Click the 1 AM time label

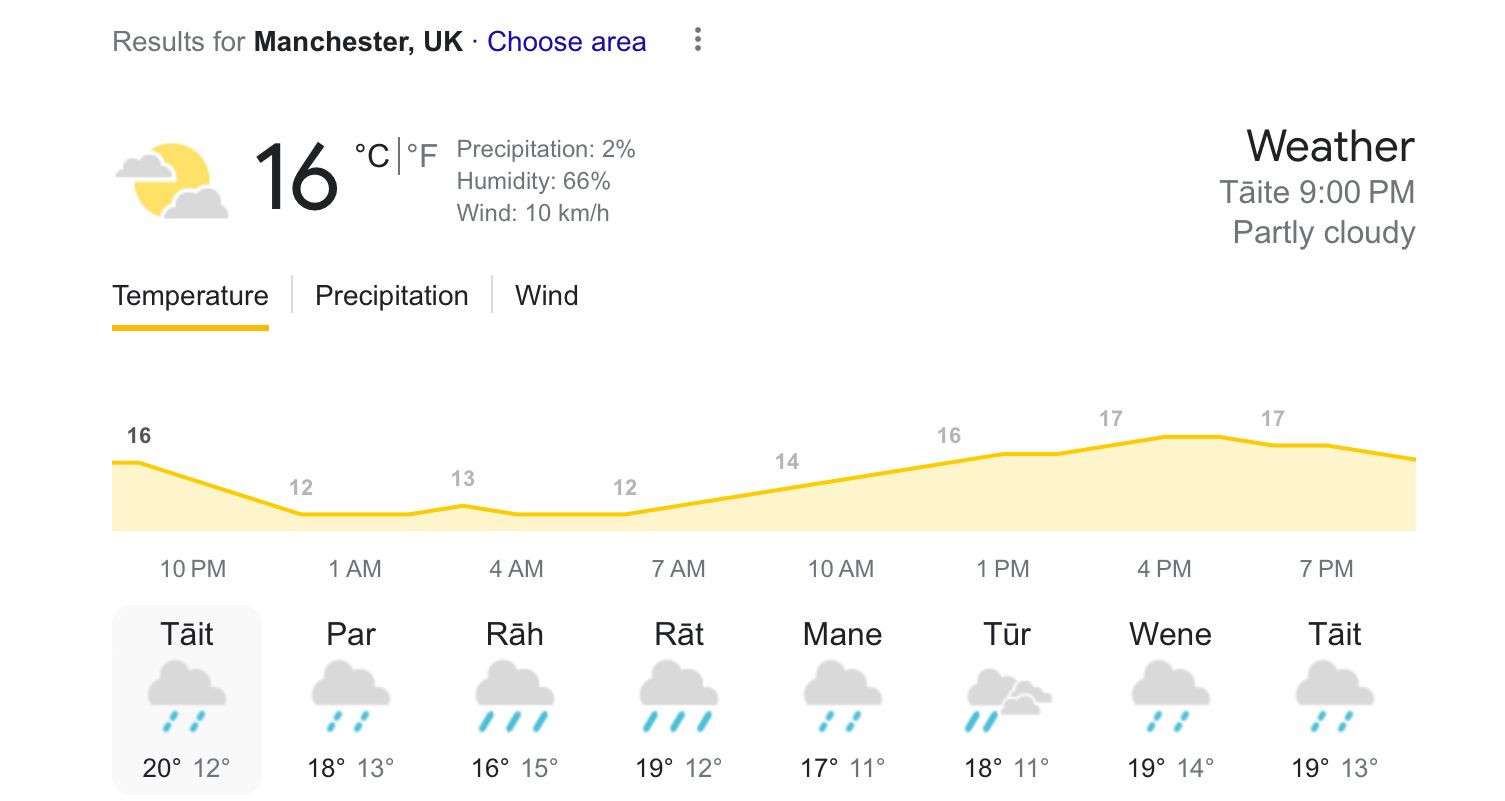pyautogui.click(x=355, y=569)
